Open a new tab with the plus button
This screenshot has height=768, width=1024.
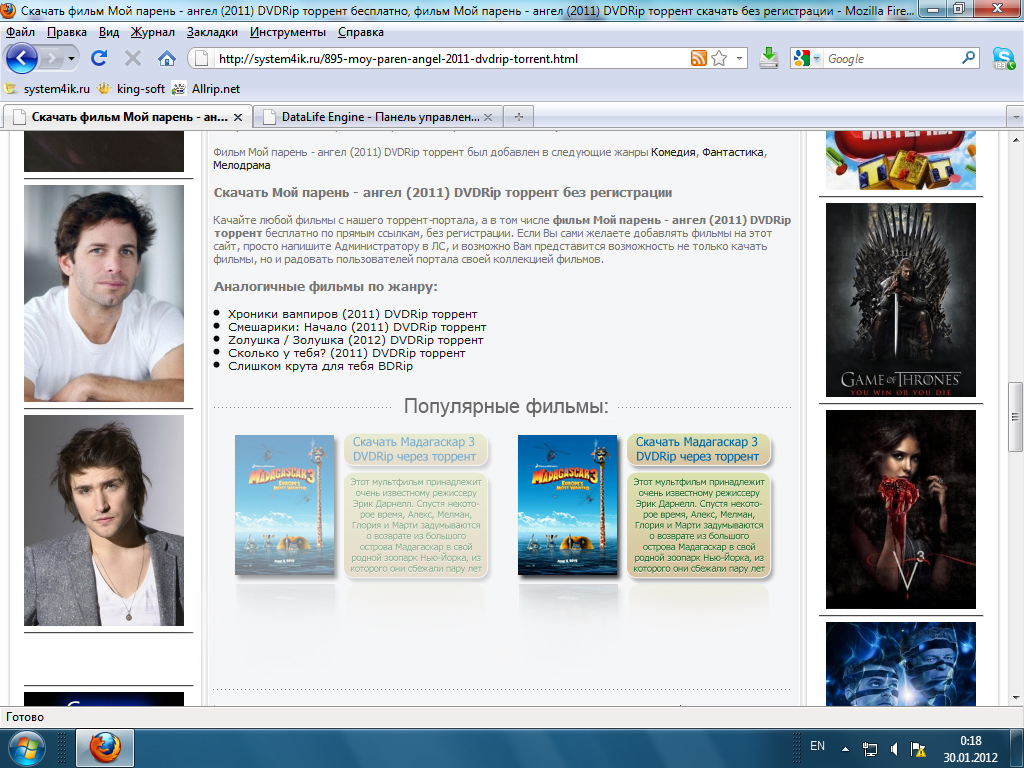click(x=519, y=117)
